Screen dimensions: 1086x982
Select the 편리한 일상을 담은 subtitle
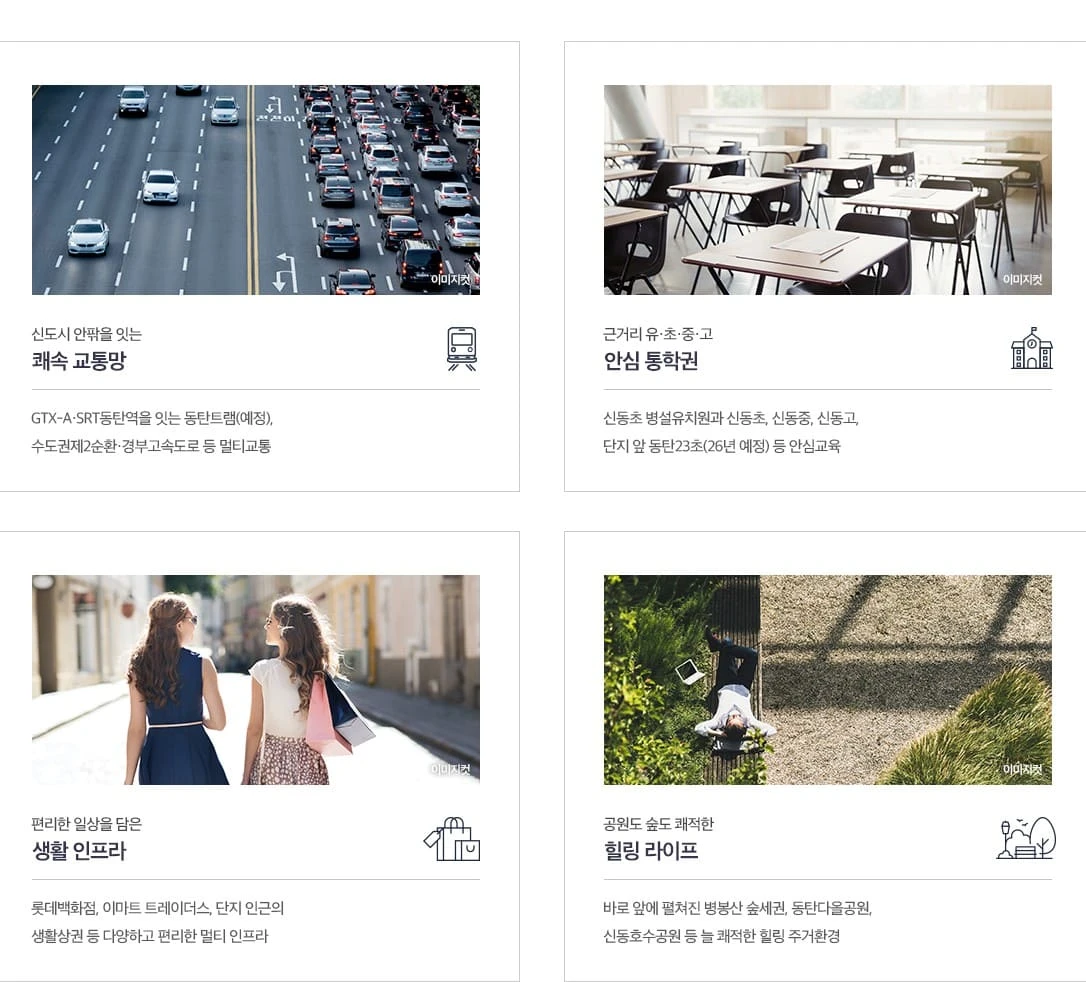87,824
